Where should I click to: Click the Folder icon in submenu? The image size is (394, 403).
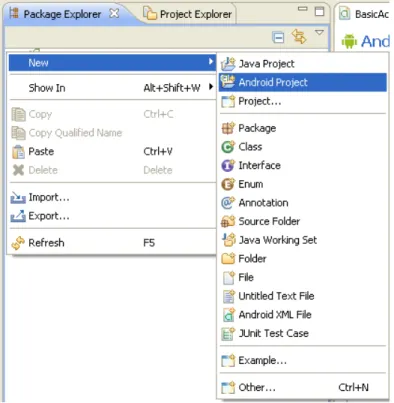[x=228, y=259]
